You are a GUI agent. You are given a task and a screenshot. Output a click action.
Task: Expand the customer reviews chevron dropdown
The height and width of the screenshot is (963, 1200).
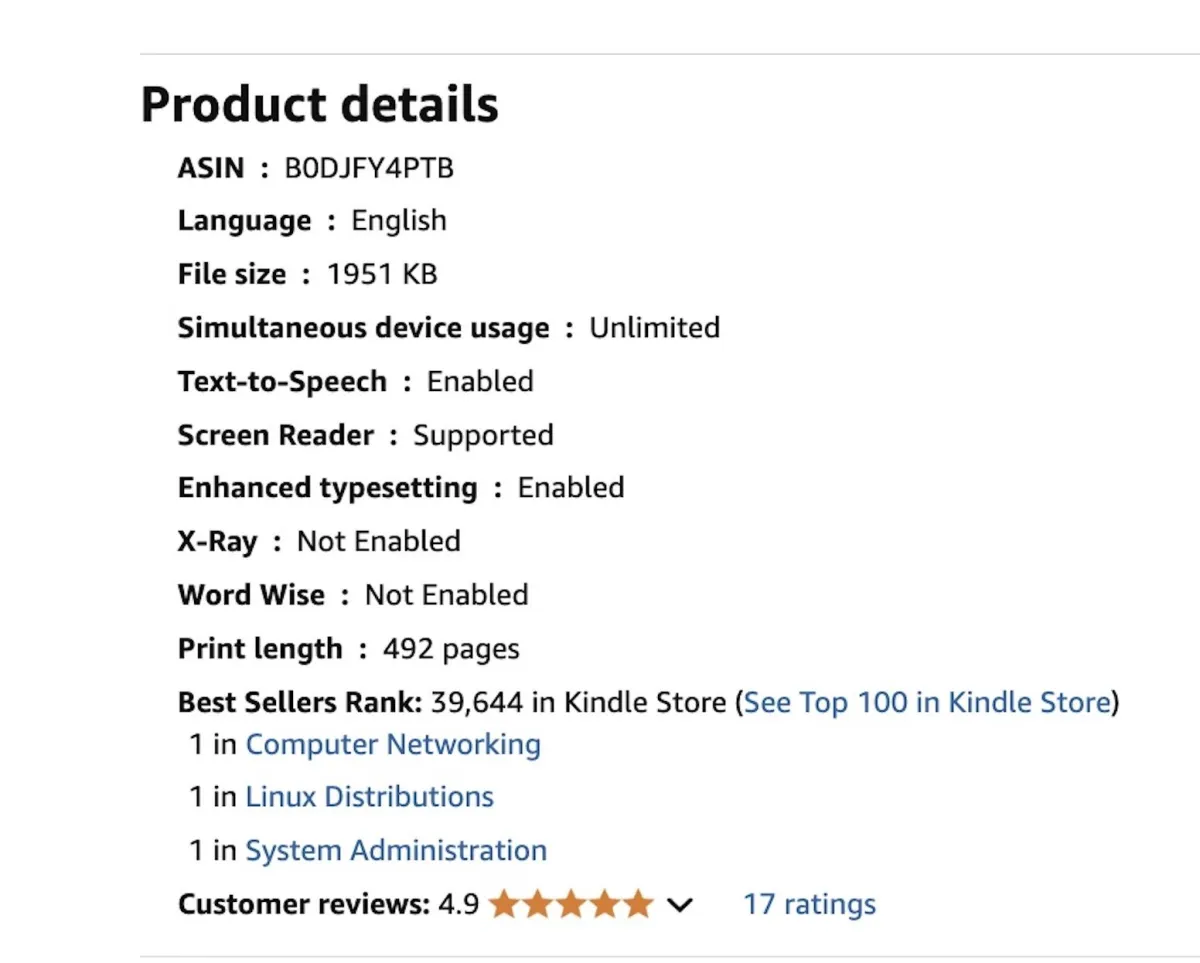(x=680, y=906)
